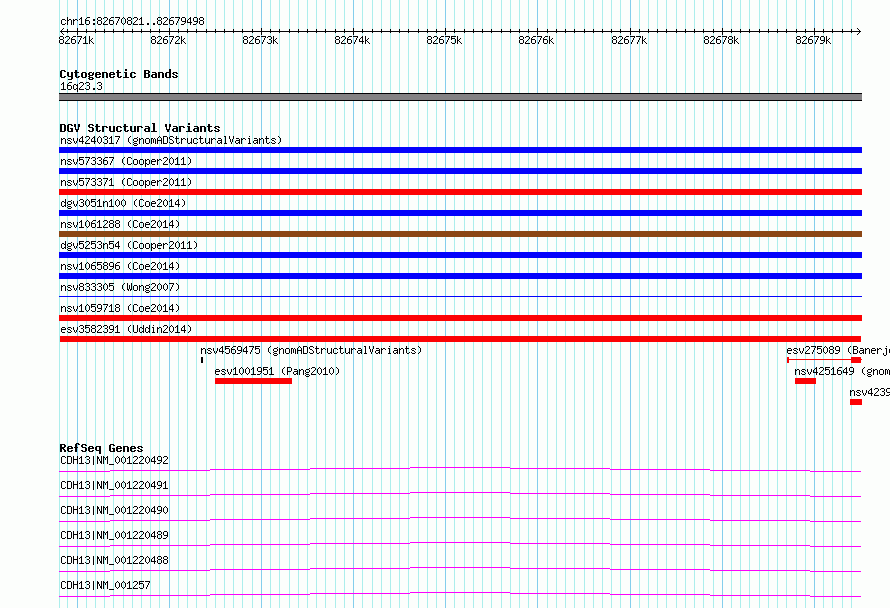Click the esv275089 variant label
The image size is (890, 608).
tap(838, 350)
